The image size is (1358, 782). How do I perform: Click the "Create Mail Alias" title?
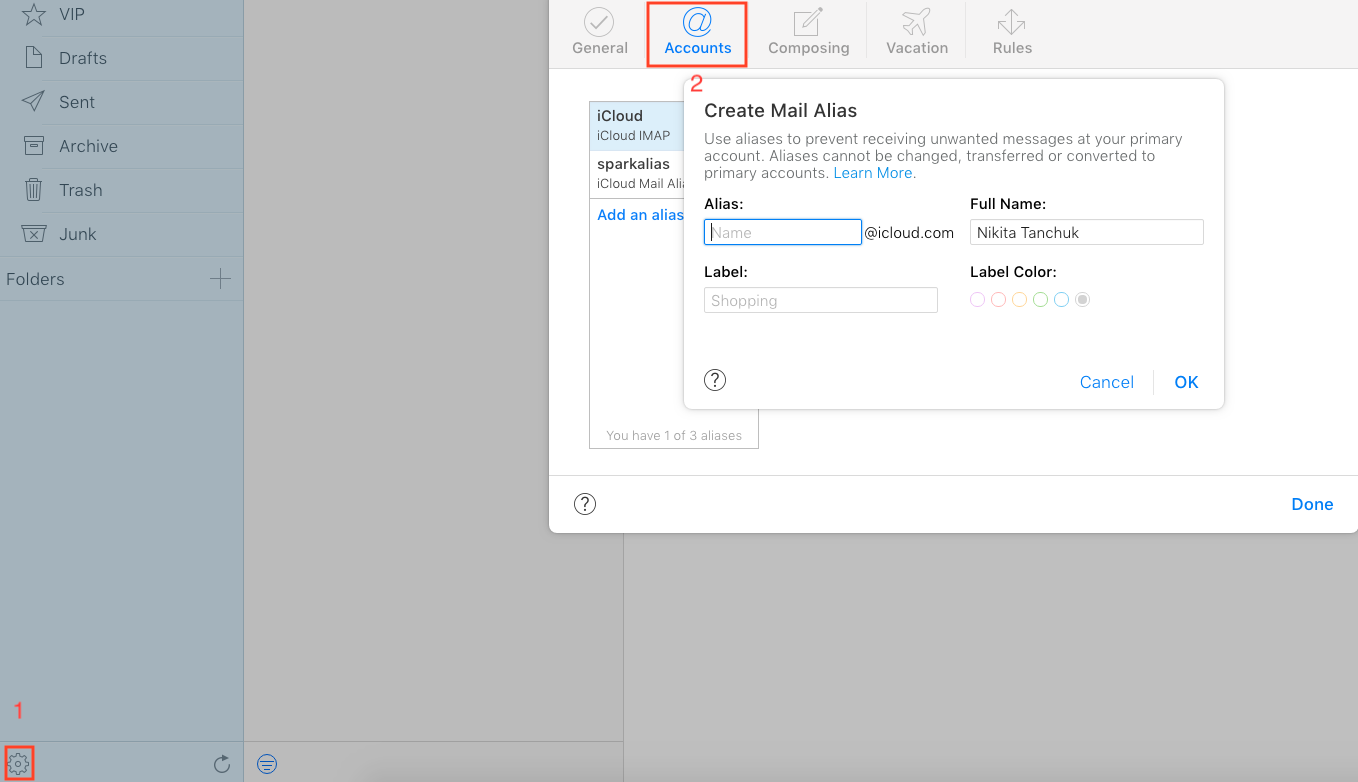click(781, 110)
